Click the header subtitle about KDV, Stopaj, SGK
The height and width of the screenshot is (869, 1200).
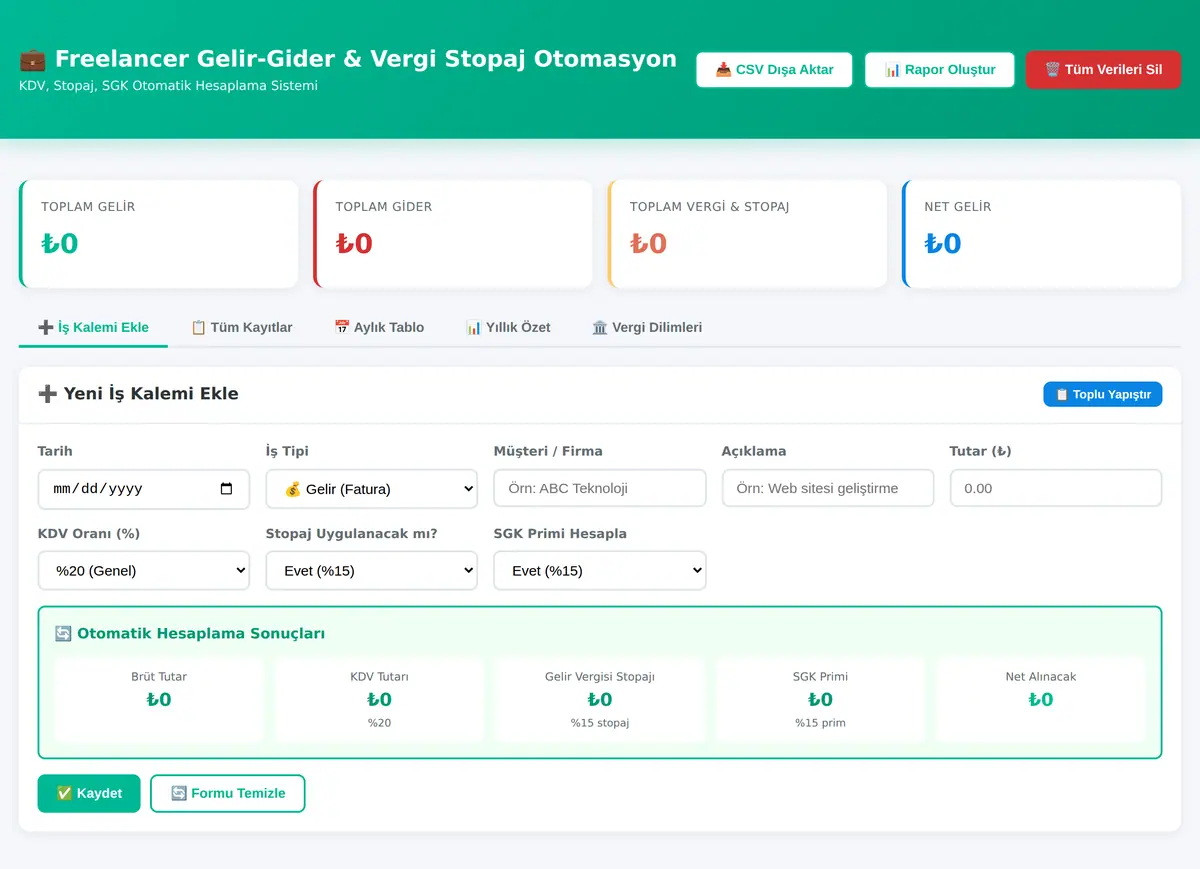(168, 86)
